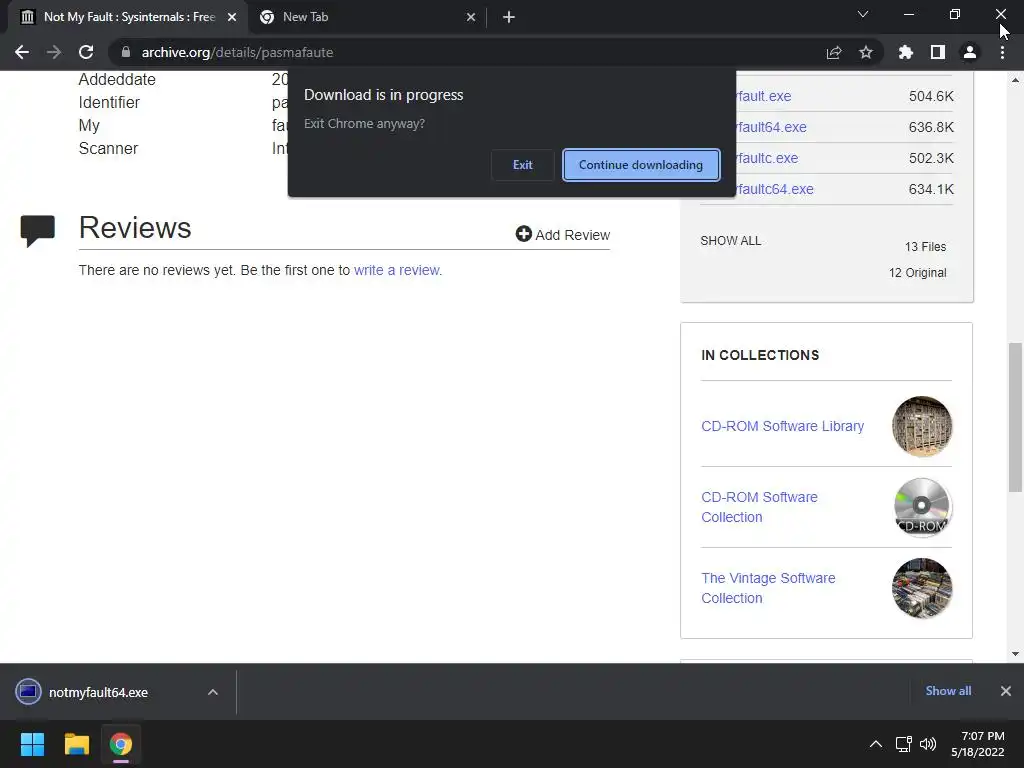Viewport: 1024px width, 768px height.
Task: Click the notmyfault64.exe download item
Action: tap(98, 692)
